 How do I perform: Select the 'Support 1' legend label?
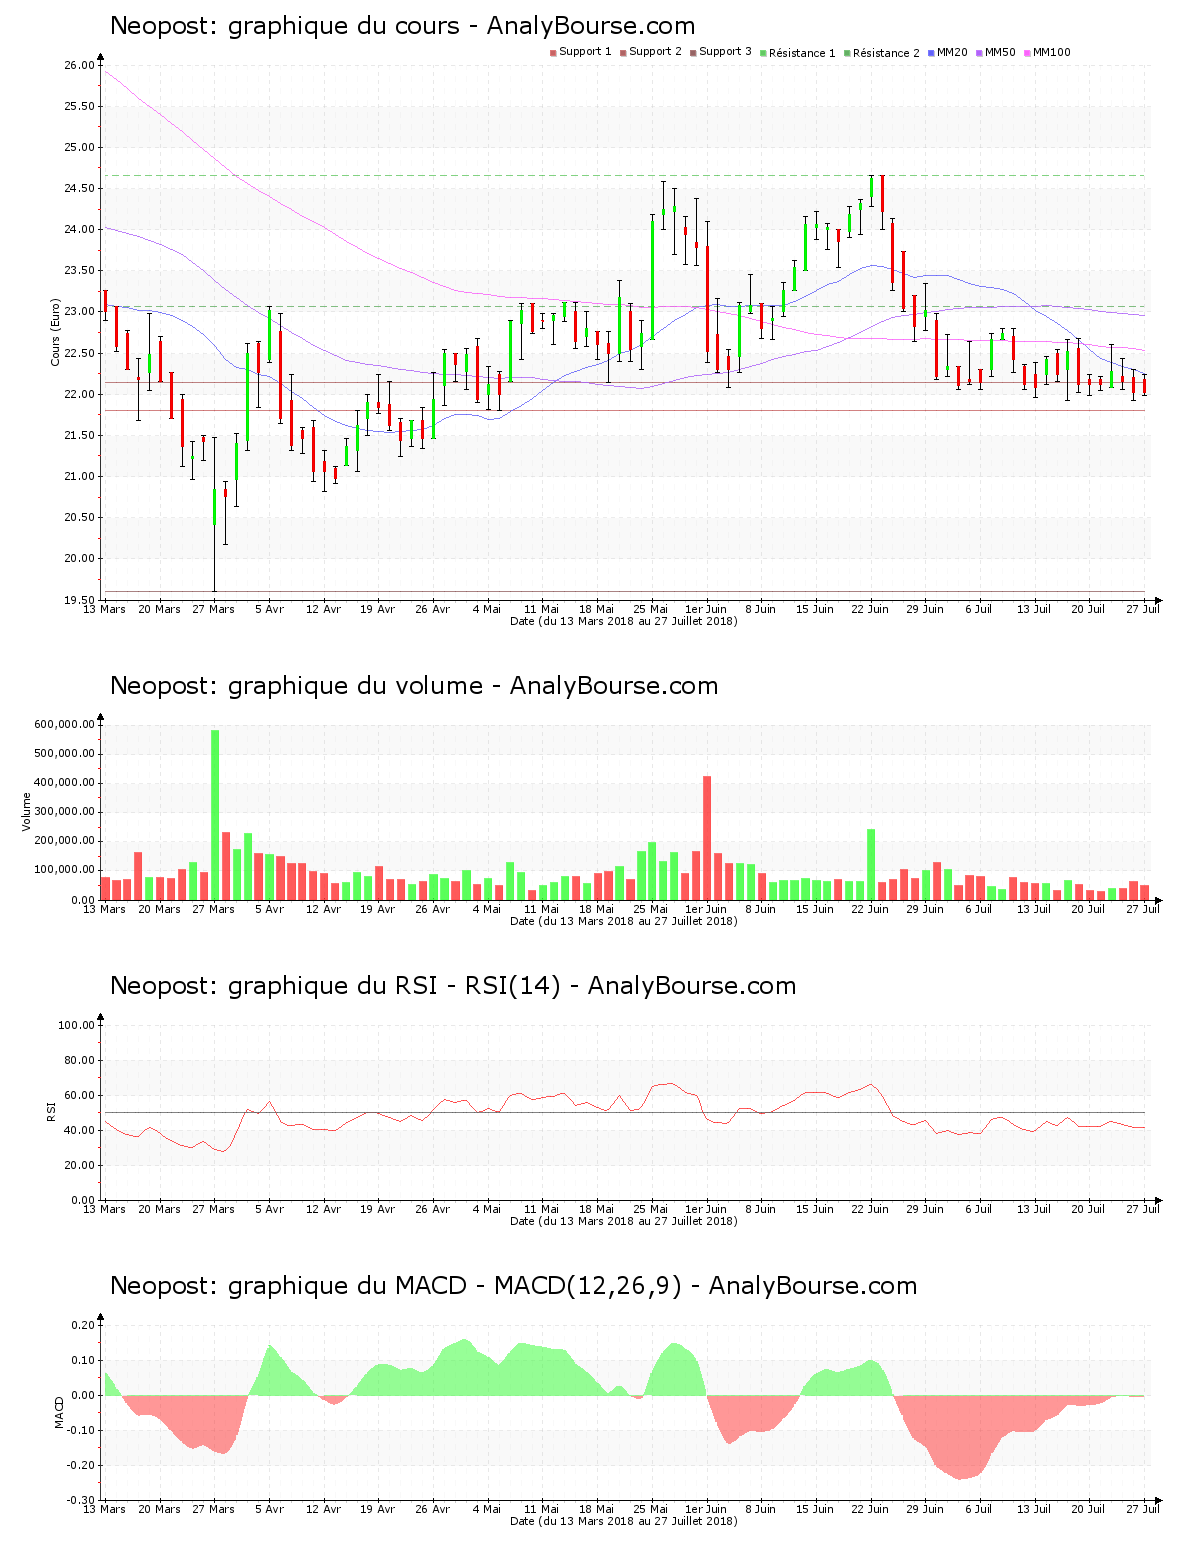pyautogui.click(x=585, y=52)
